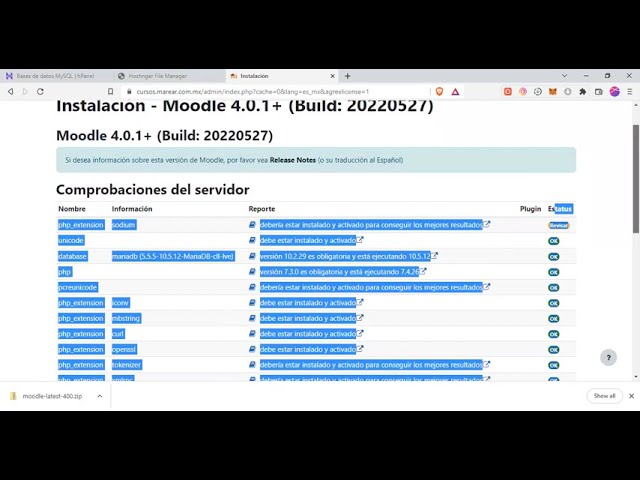Open the pink circular extension icon
This screenshot has height=480, width=640.
coord(523,92)
